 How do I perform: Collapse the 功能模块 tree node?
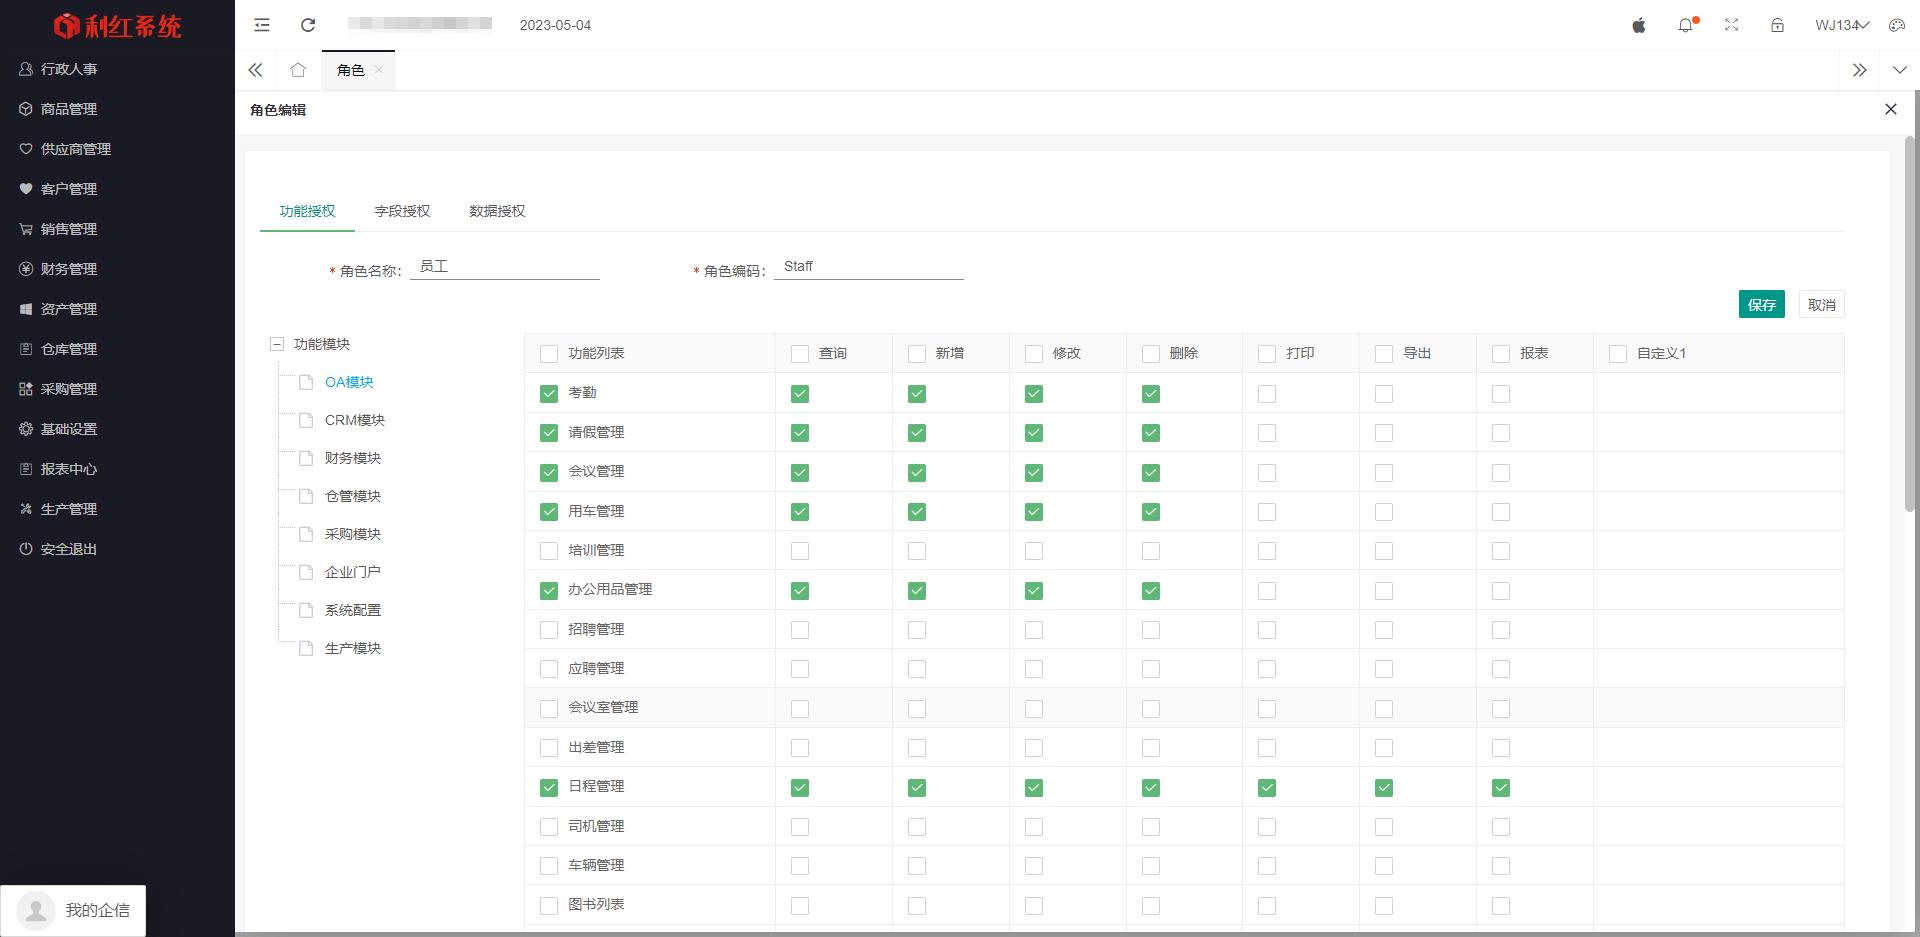(x=276, y=343)
